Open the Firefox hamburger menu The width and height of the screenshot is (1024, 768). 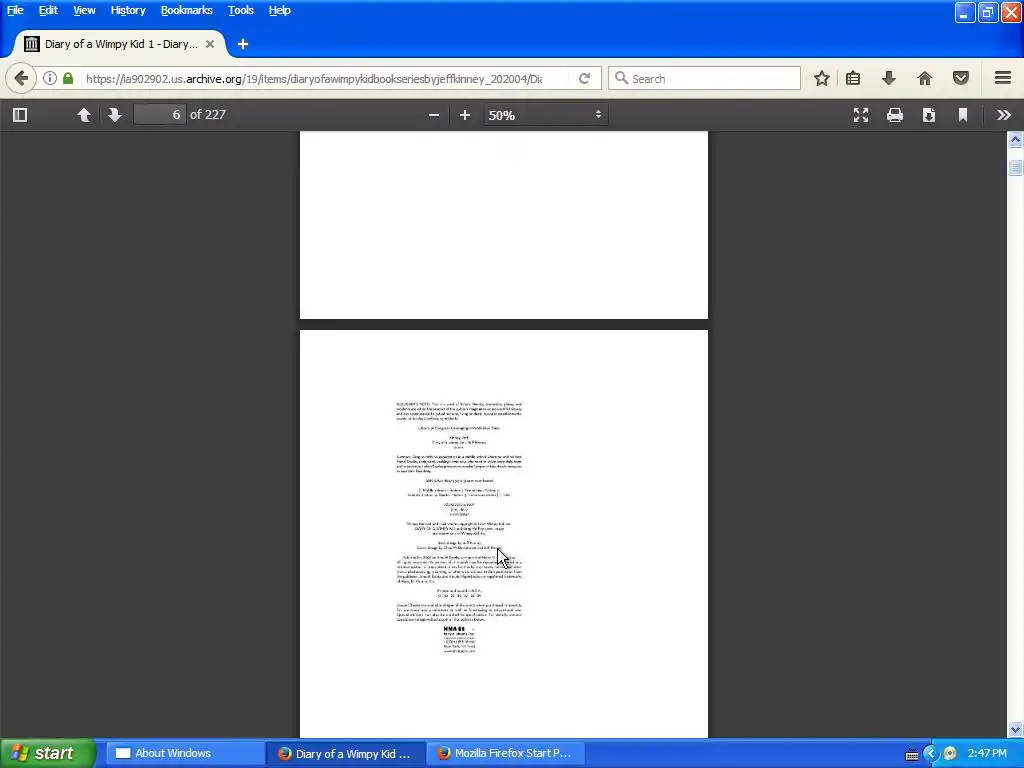click(1003, 78)
